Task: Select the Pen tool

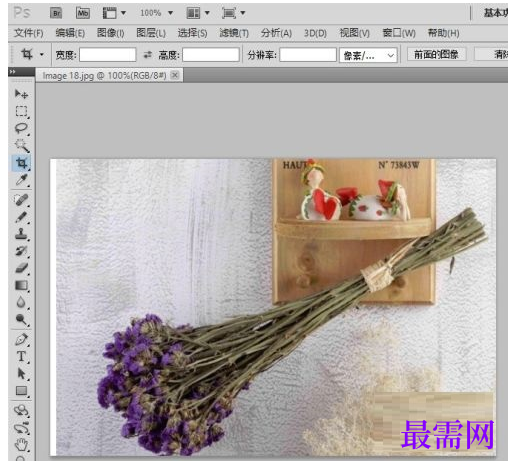Action: [x=21, y=340]
